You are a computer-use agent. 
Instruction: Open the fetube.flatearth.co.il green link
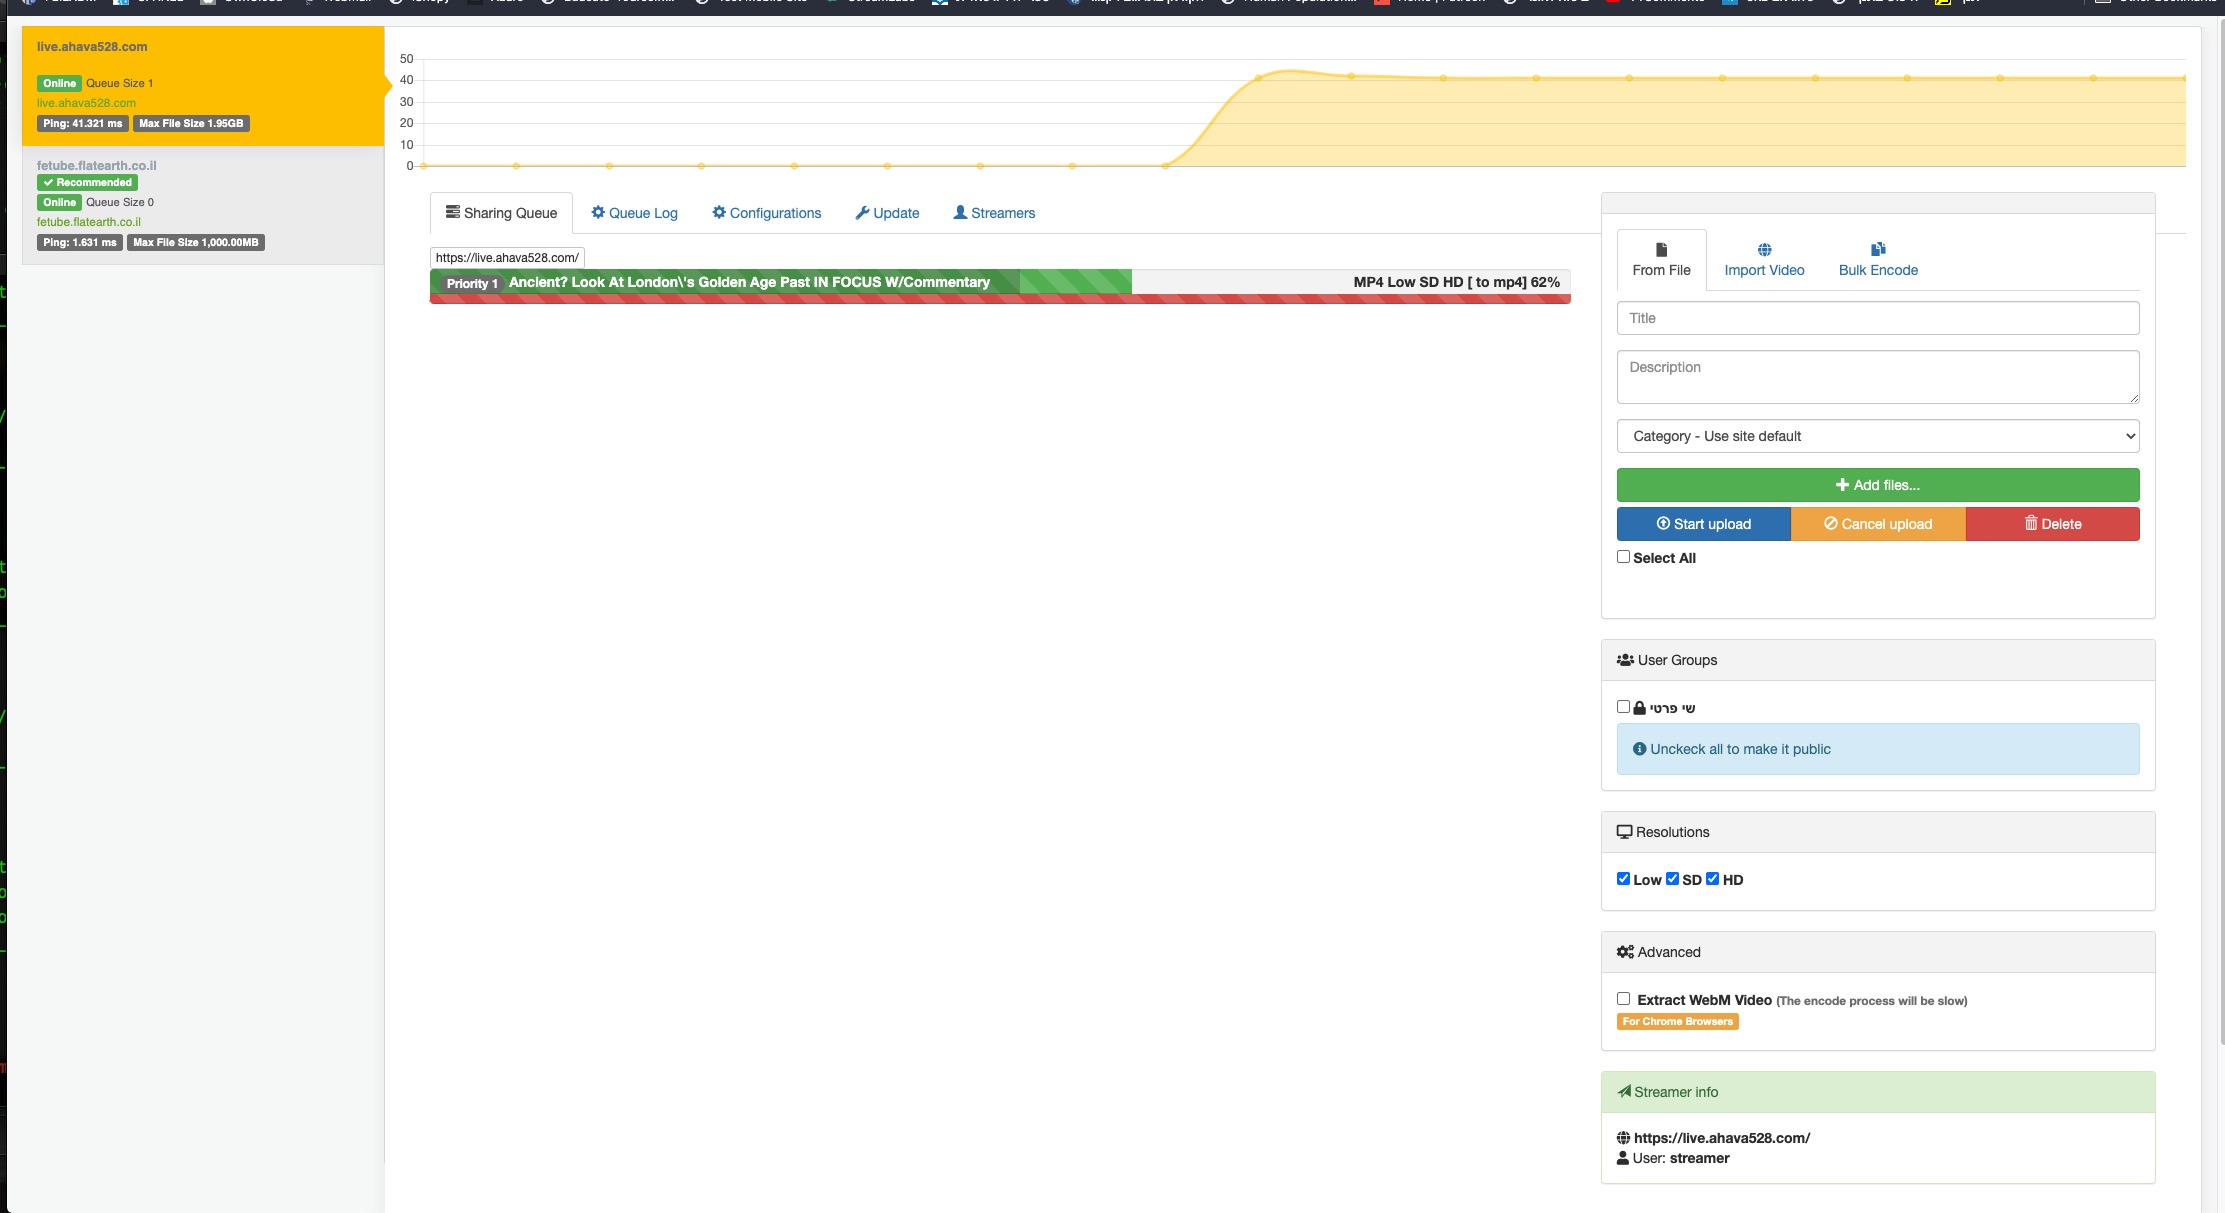click(89, 222)
